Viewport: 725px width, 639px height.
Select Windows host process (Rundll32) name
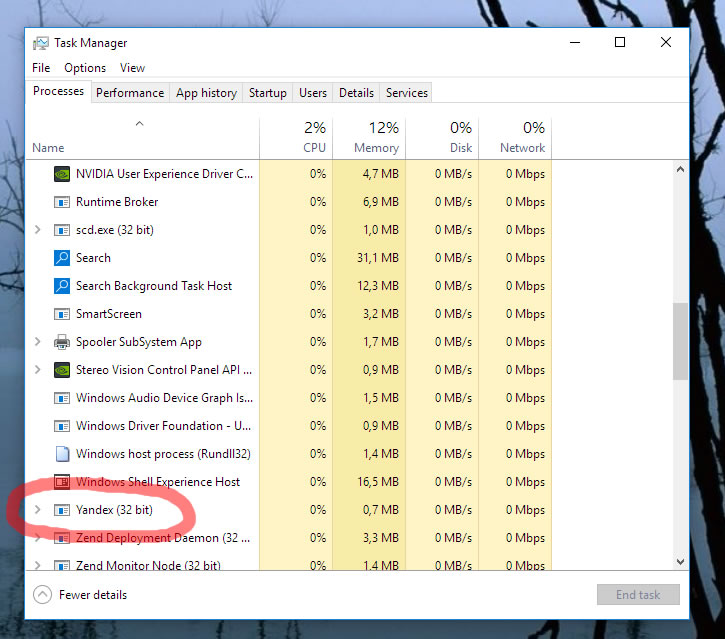pyautogui.click(x=163, y=454)
